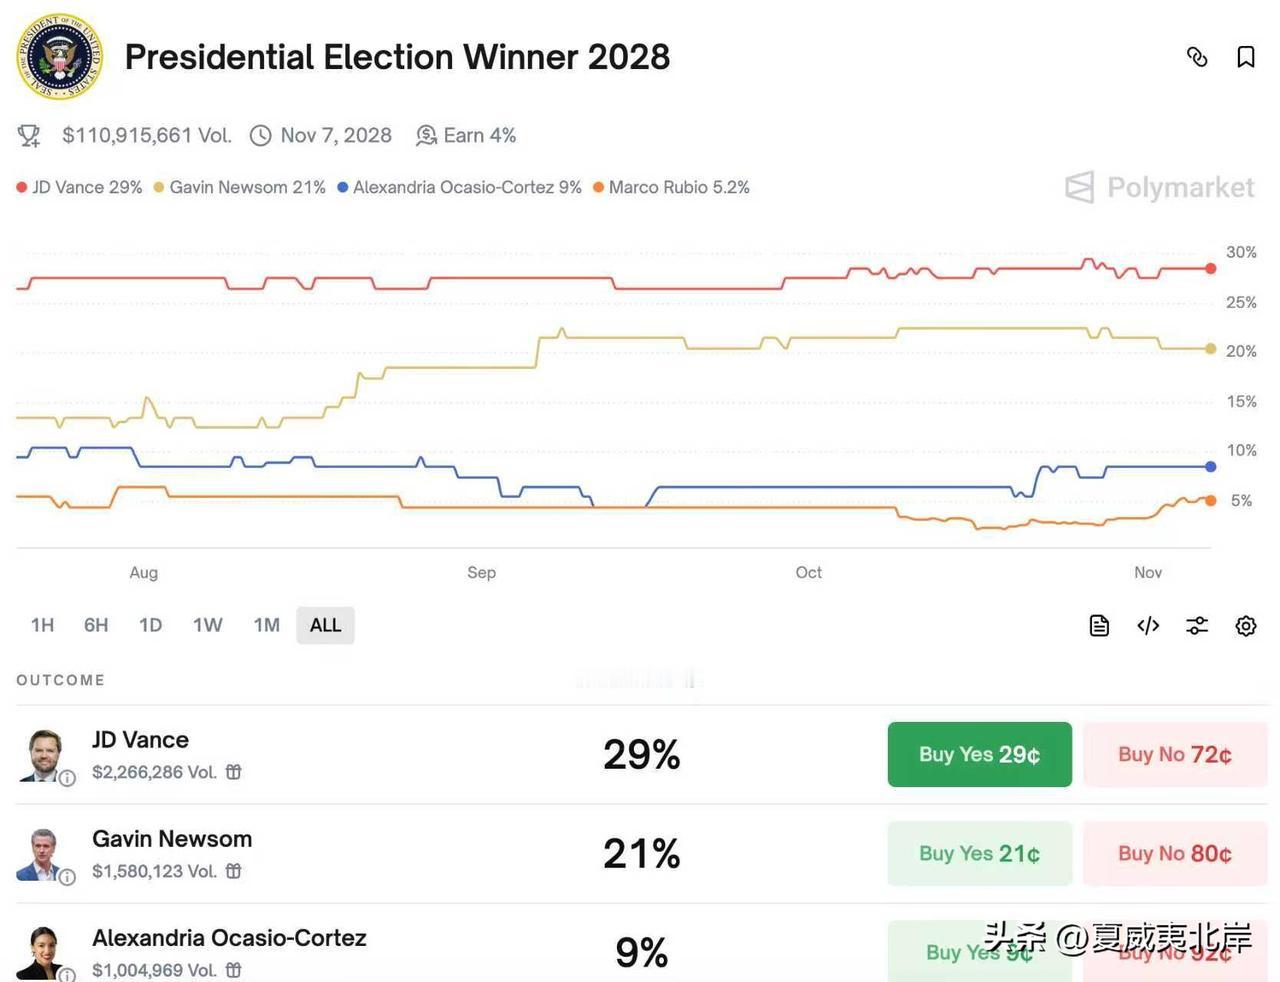Select the ALL time range
This screenshot has height=982, width=1280.
[x=325, y=625]
